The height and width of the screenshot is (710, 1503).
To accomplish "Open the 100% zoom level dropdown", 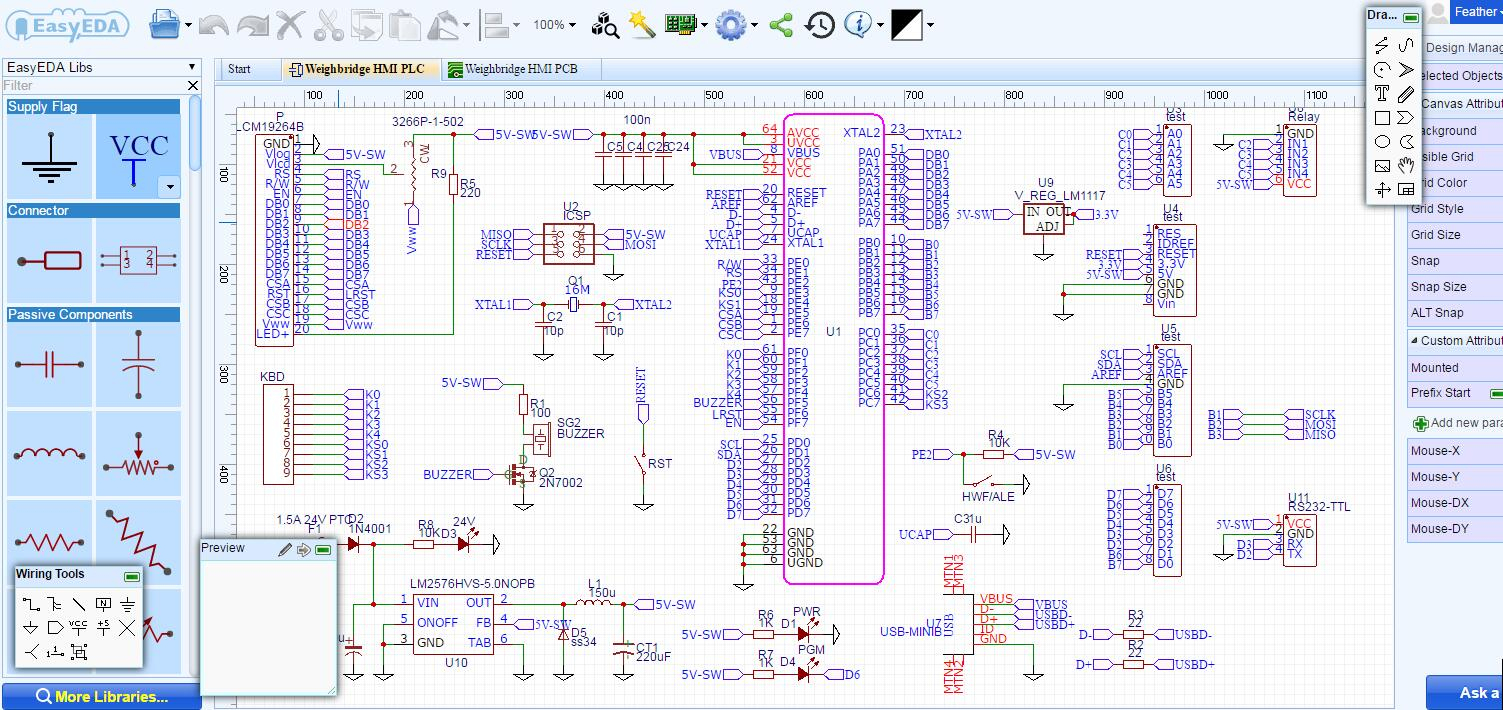I will pos(554,24).
